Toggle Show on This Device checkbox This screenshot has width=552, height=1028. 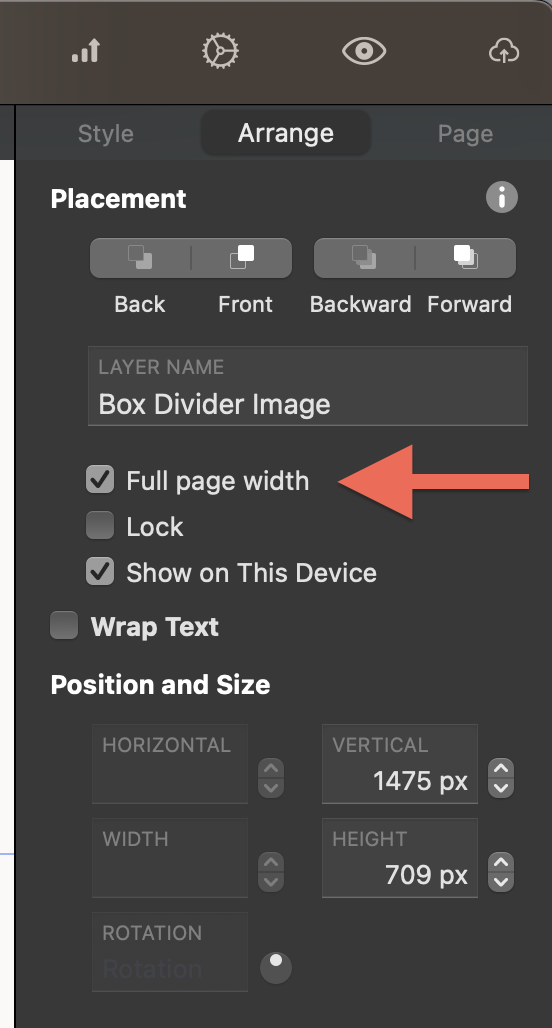point(100,572)
